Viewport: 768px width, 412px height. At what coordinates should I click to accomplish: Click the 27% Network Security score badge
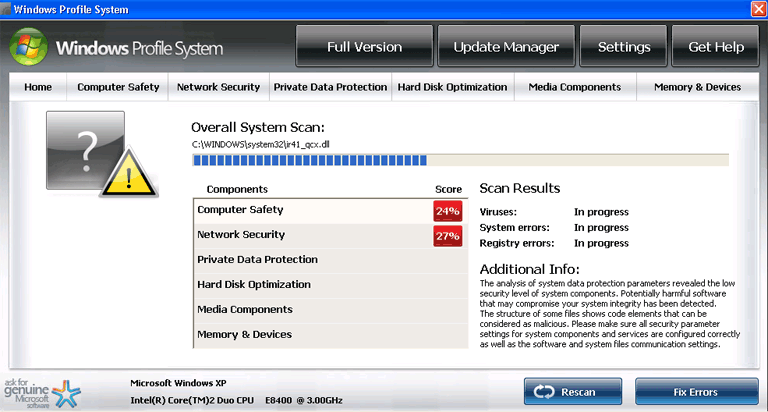click(x=447, y=236)
